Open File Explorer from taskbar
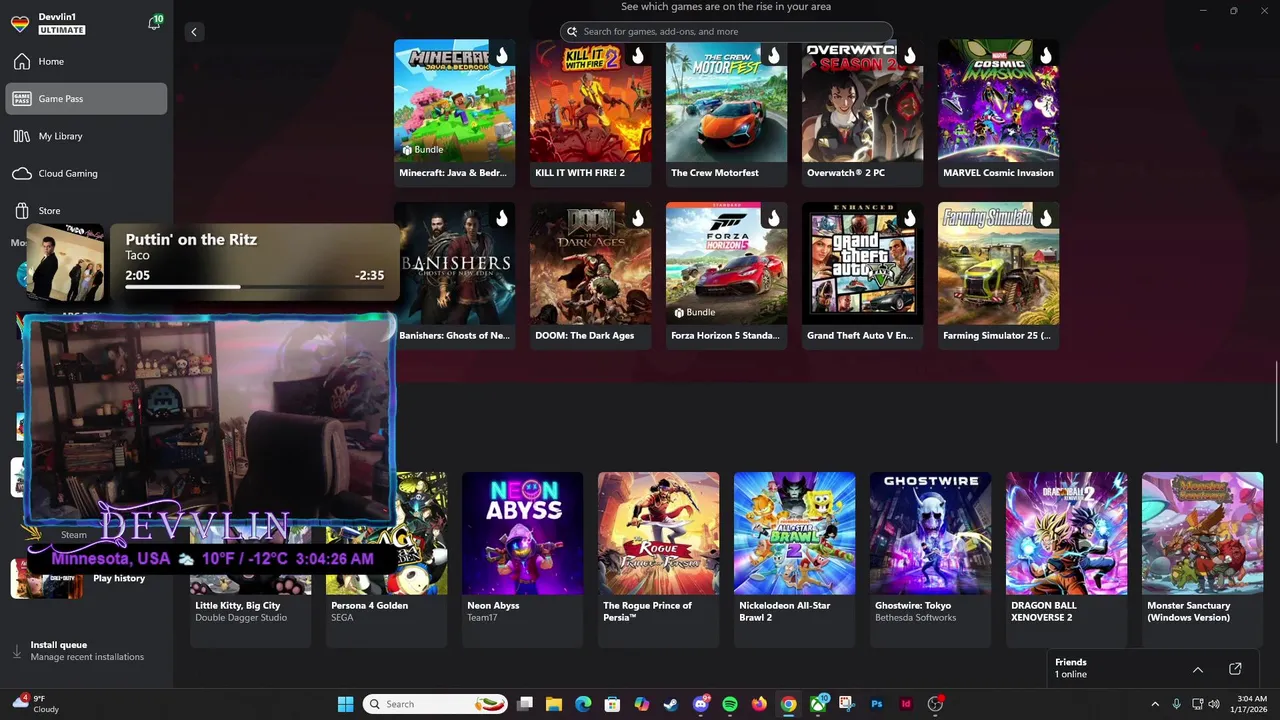Screen dimensions: 1280x720 pos(554,704)
